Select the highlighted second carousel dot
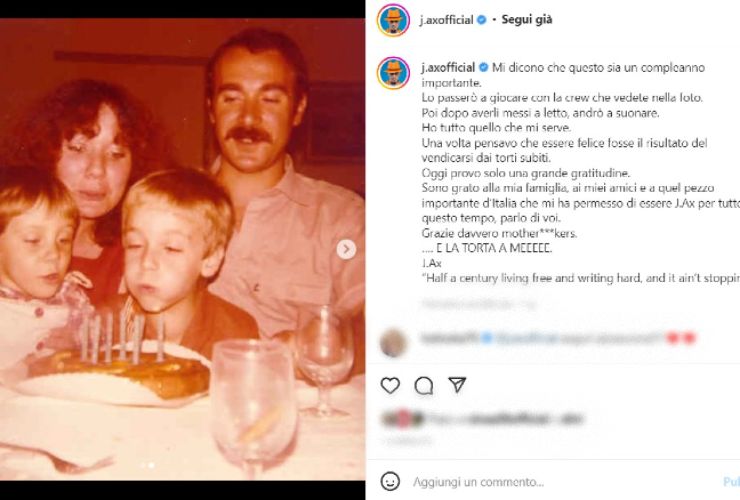 click(x=151, y=465)
